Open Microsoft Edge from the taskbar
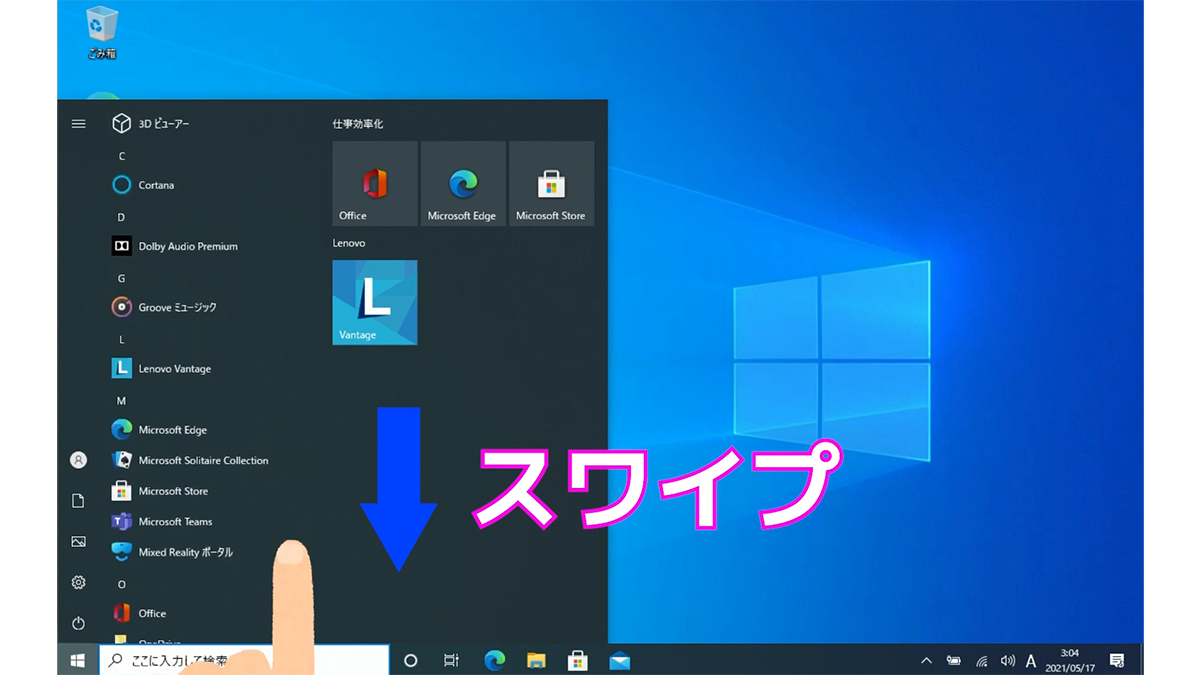Viewport: 1200px width, 675px height. tap(494, 660)
